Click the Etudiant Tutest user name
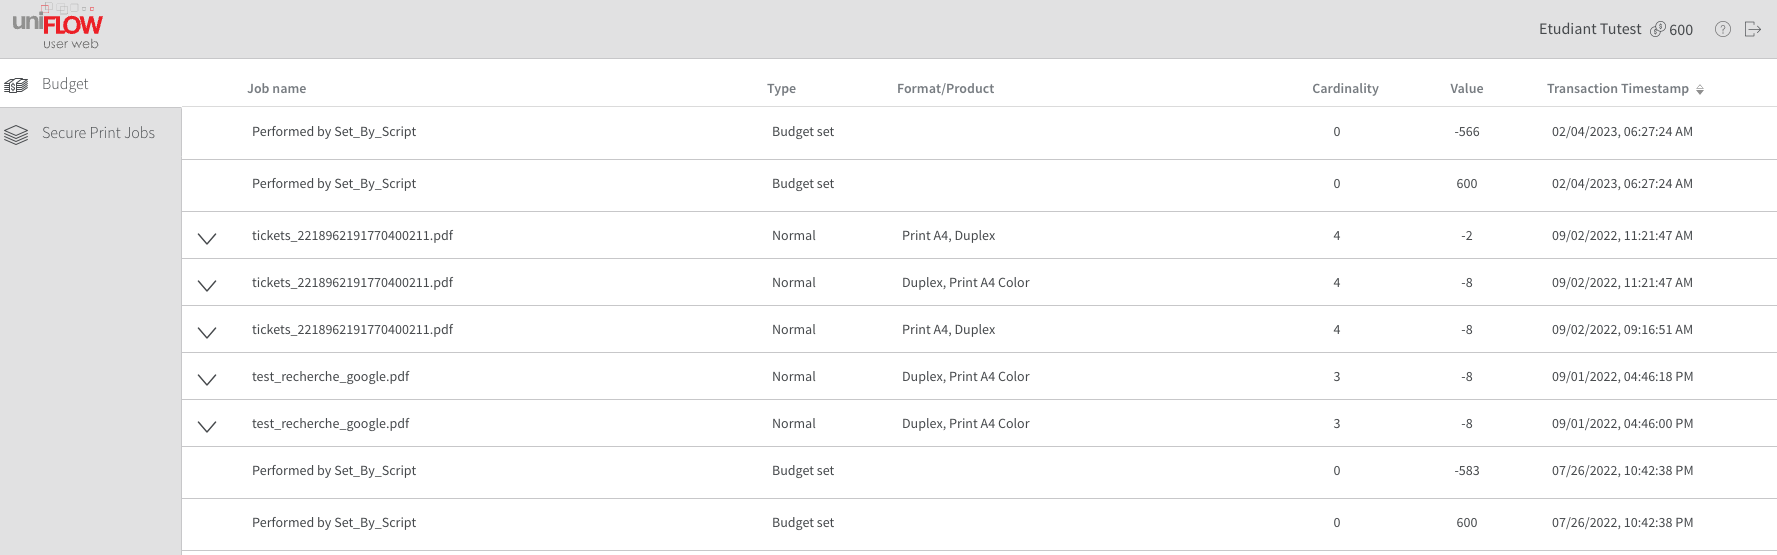 tap(1590, 29)
